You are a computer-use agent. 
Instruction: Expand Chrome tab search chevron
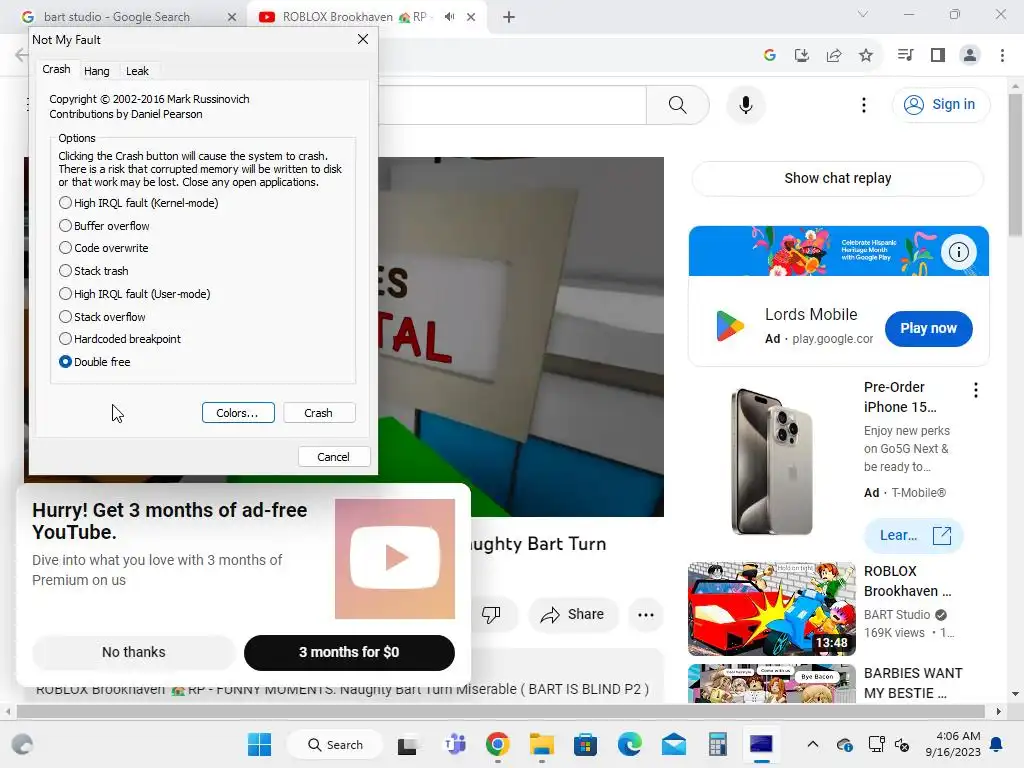coord(863,14)
